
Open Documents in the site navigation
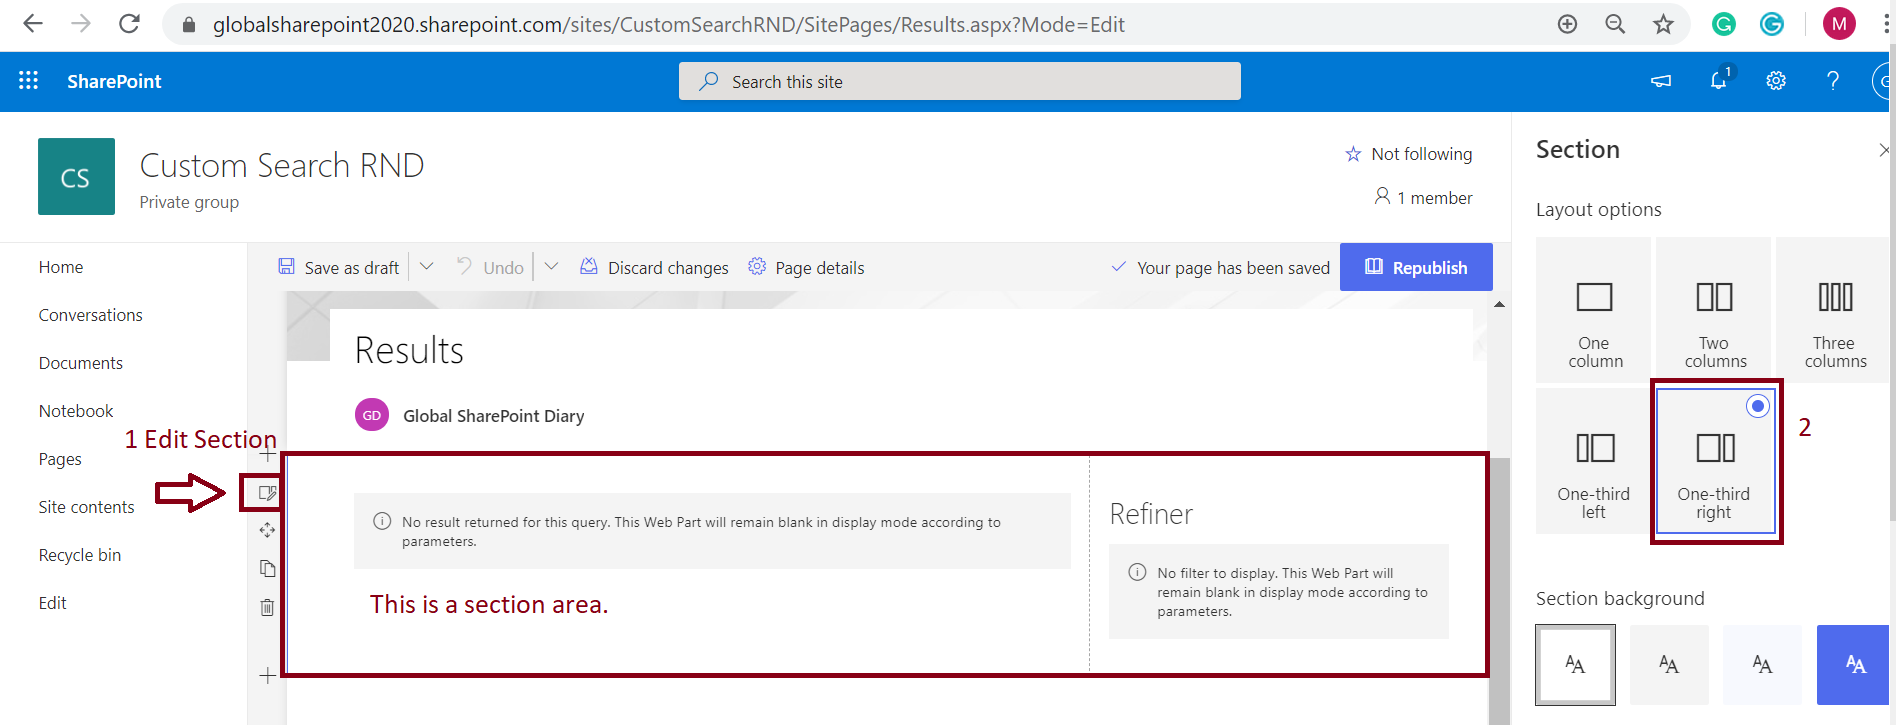(81, 363)
